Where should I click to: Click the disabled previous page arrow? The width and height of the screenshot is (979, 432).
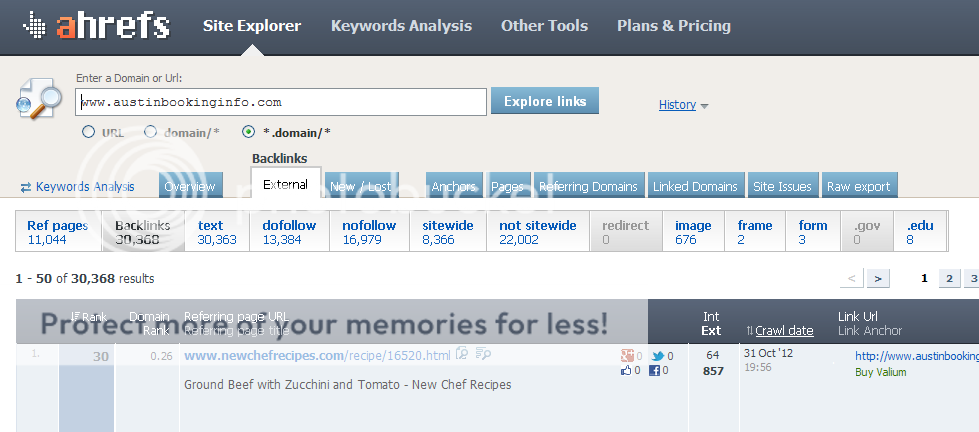pos(852,278)
